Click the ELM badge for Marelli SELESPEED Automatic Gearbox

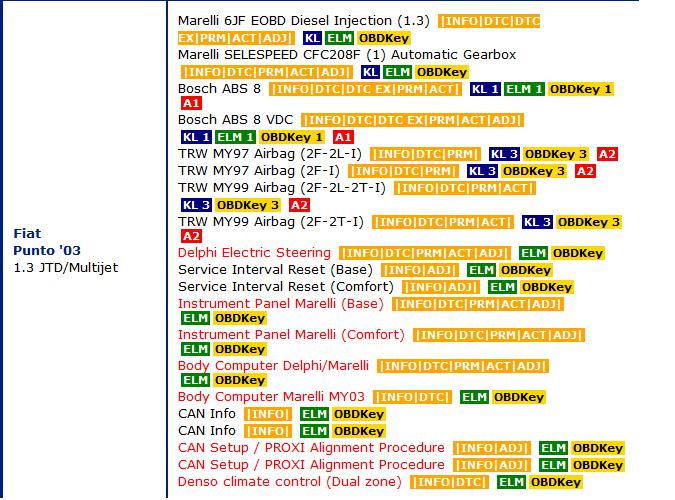398,72
